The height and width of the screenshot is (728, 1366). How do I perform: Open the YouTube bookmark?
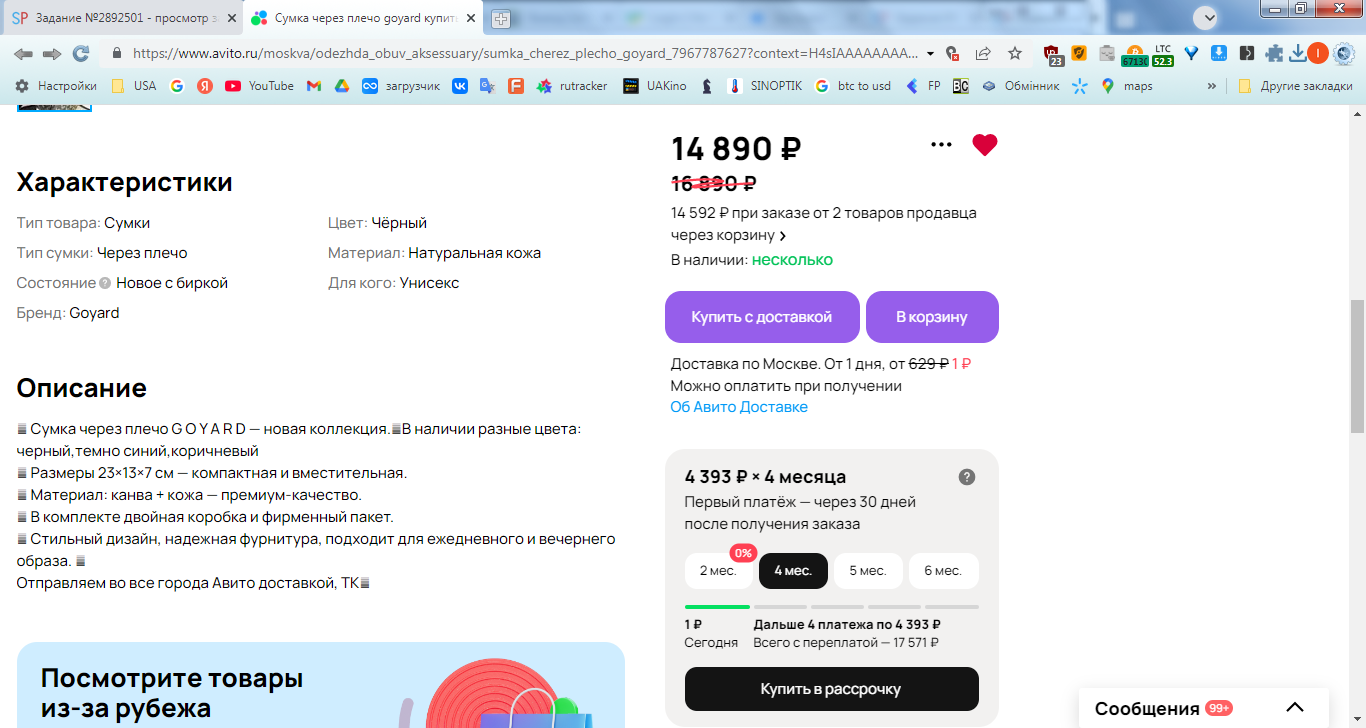[260, 86]
